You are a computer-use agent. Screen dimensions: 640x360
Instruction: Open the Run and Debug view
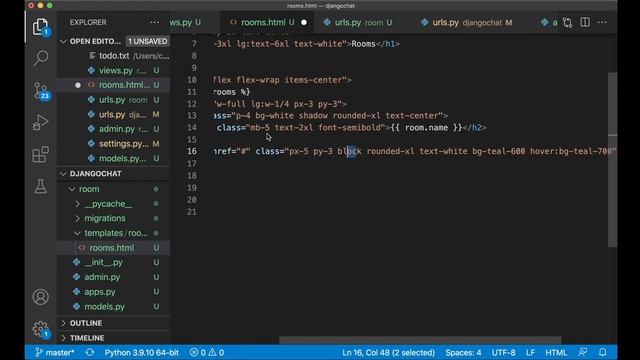[40, 122]
